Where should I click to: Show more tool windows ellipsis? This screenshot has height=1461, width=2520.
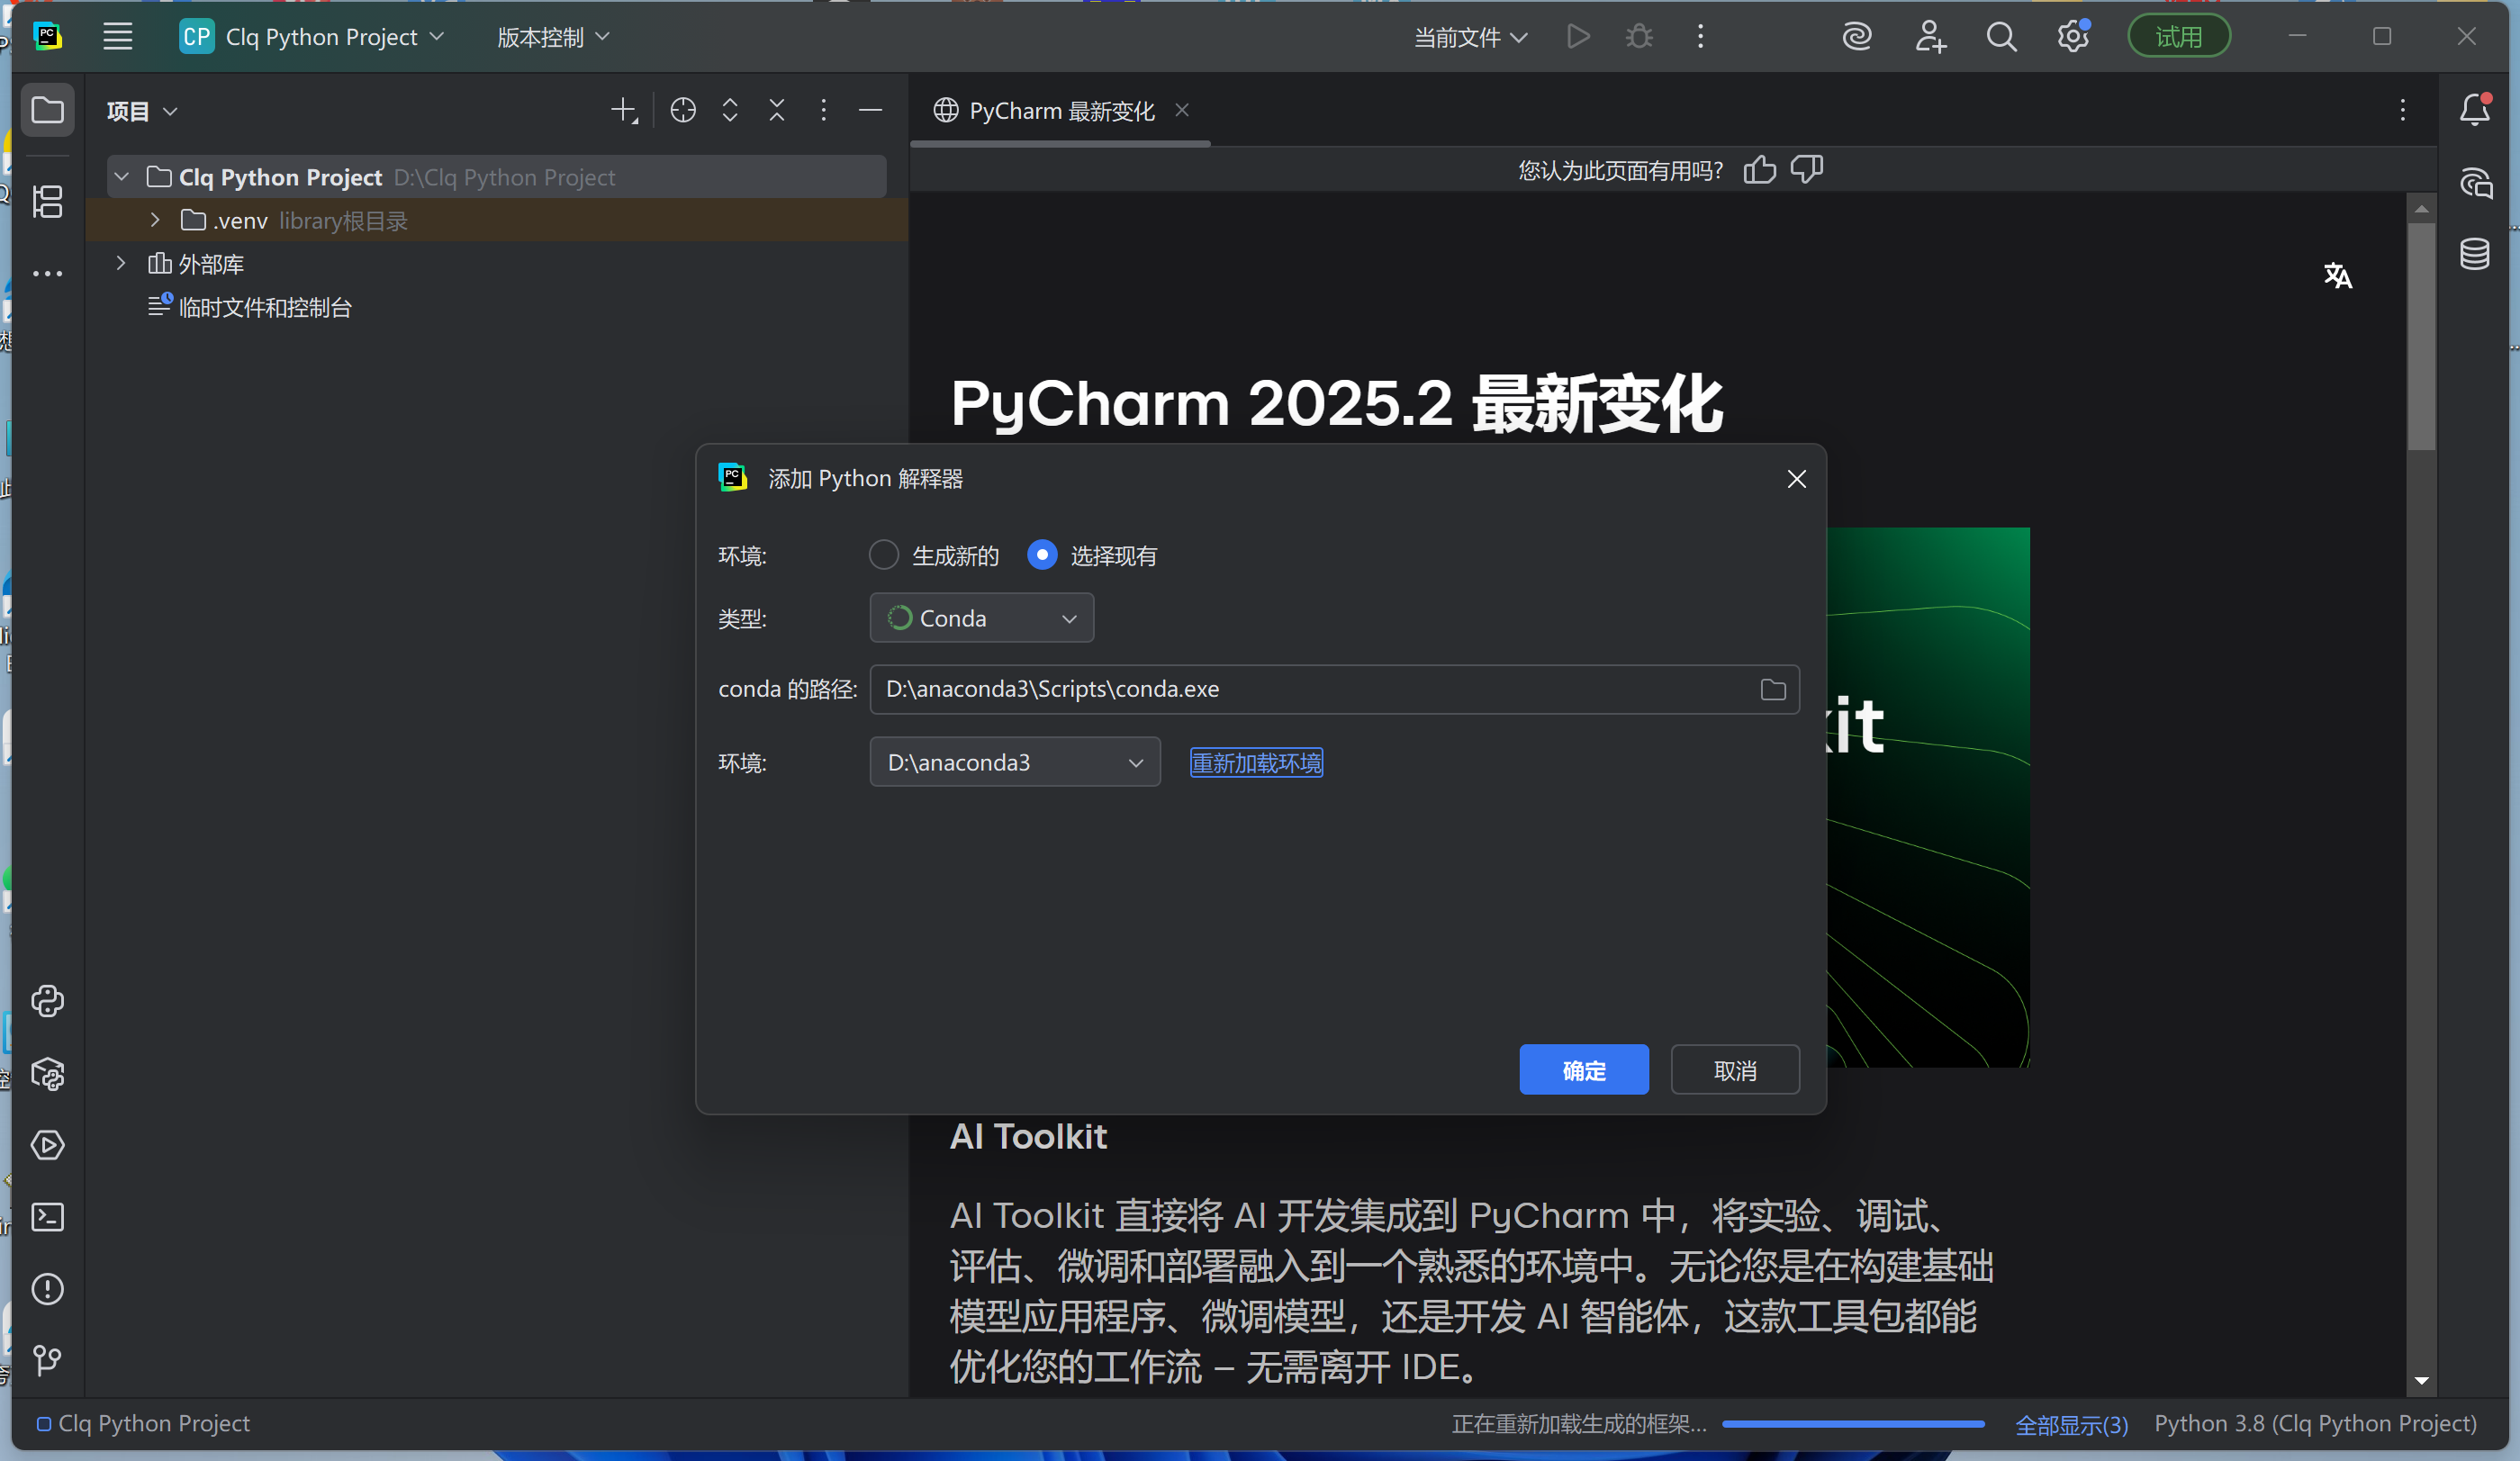(47, 273)
